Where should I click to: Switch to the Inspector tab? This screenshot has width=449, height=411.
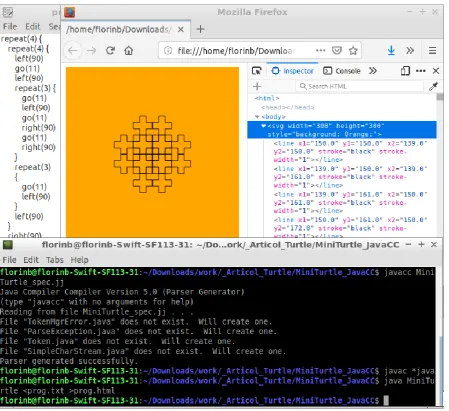293,71
